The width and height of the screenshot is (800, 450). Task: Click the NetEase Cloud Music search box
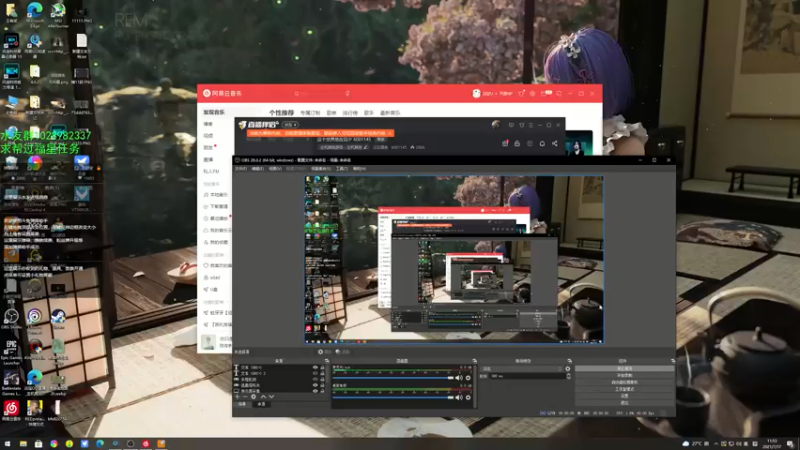coord(318,93)
